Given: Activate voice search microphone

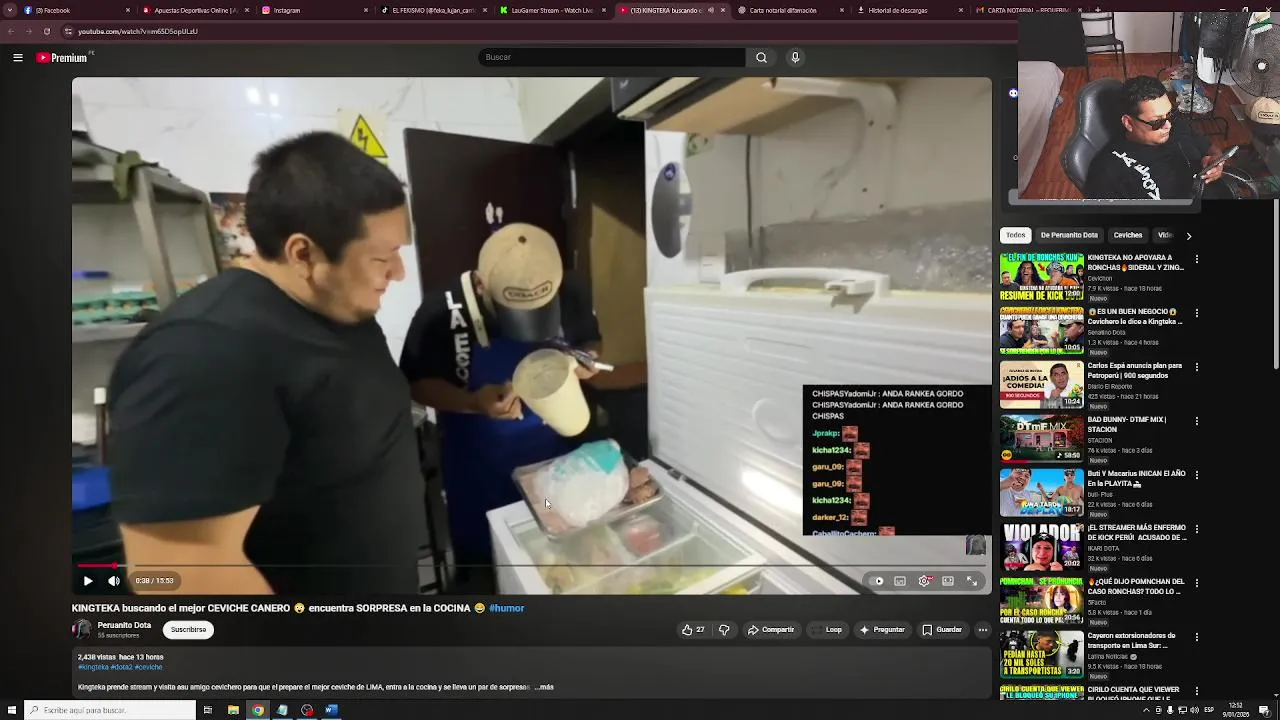Looking at the screenshot, I should coord(795,57).
